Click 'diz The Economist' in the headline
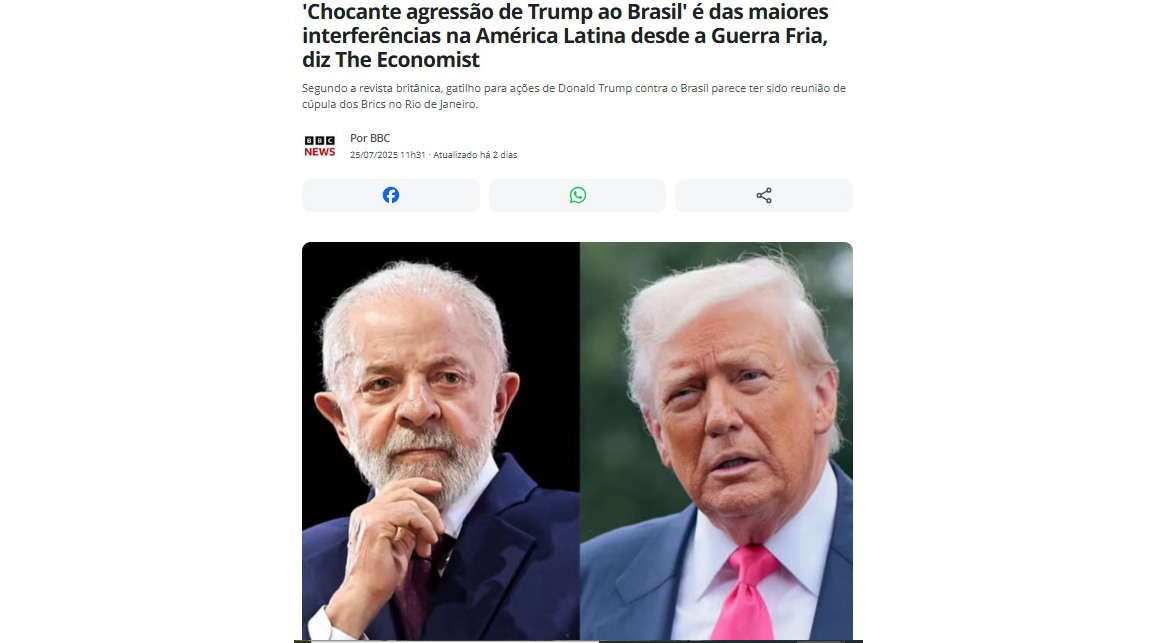Screen dimensions: 1157x643 391,60
